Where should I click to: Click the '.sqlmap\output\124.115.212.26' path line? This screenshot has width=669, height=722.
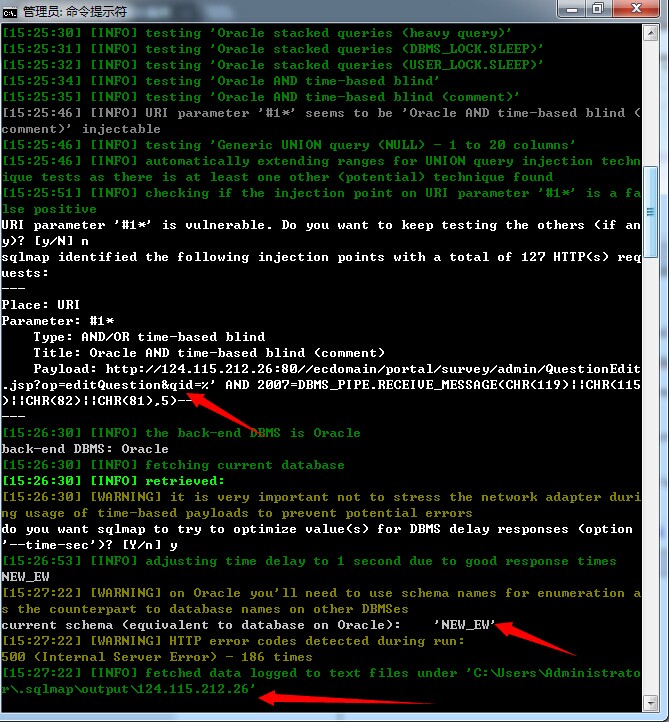(x=128, y=689)
